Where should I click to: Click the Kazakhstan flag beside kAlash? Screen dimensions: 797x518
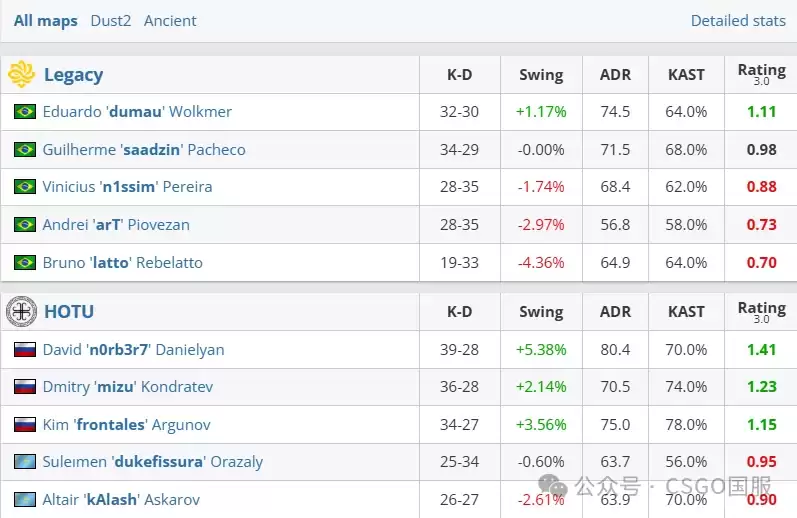tap(25, 499)
